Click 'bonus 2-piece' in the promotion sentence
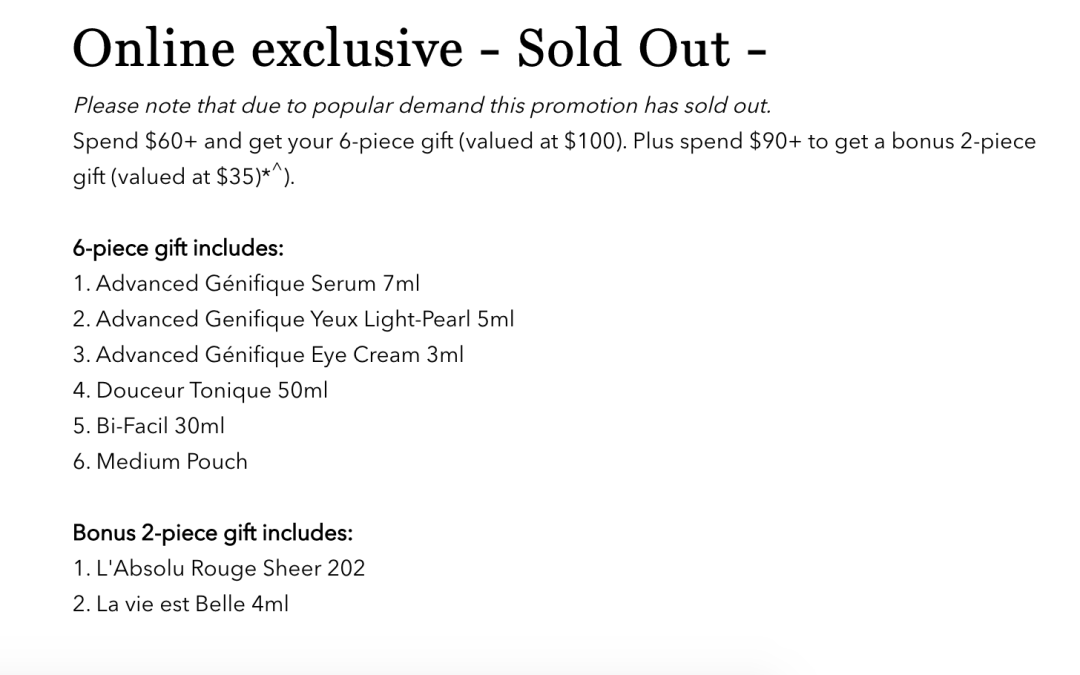The height and width of the screenshot is (675, 1080). [x=964, y=141]
